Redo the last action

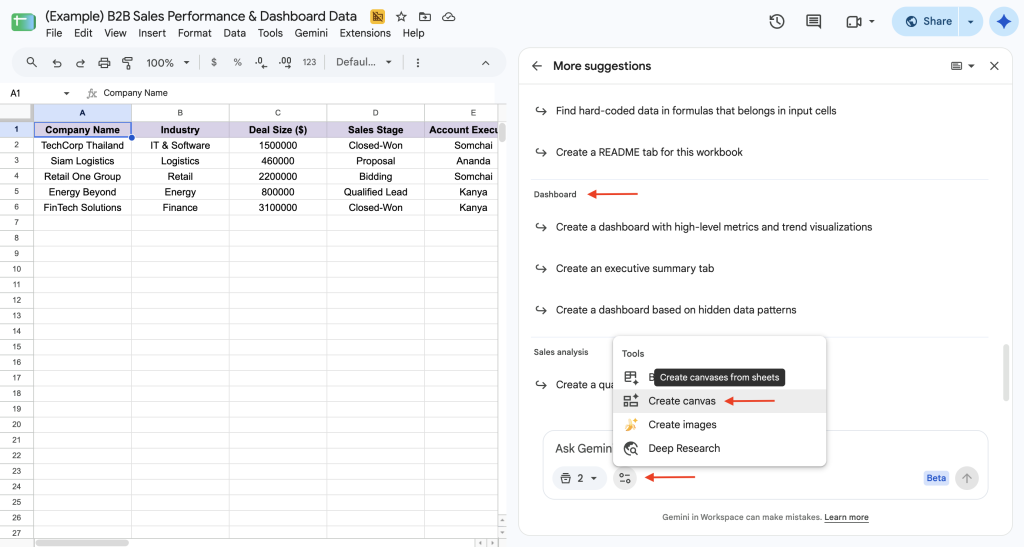pos(80,63)
